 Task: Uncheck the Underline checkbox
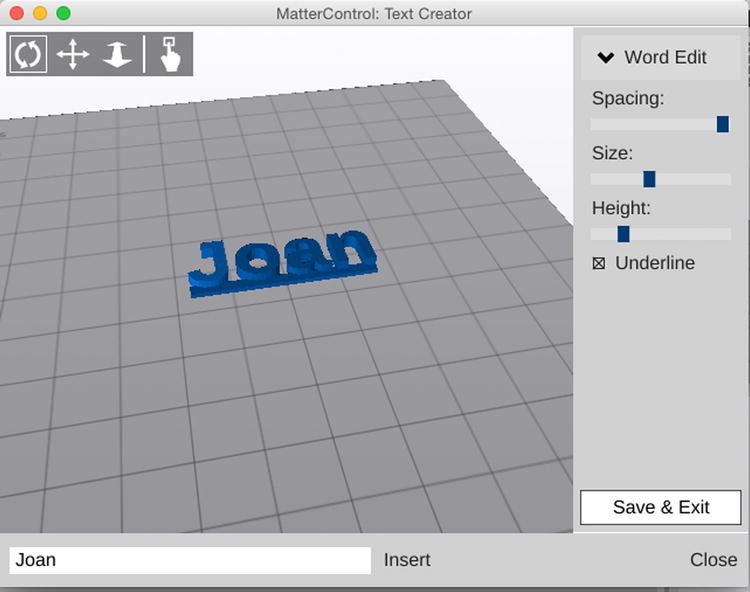pyautogui.click(x=598, y=263)
